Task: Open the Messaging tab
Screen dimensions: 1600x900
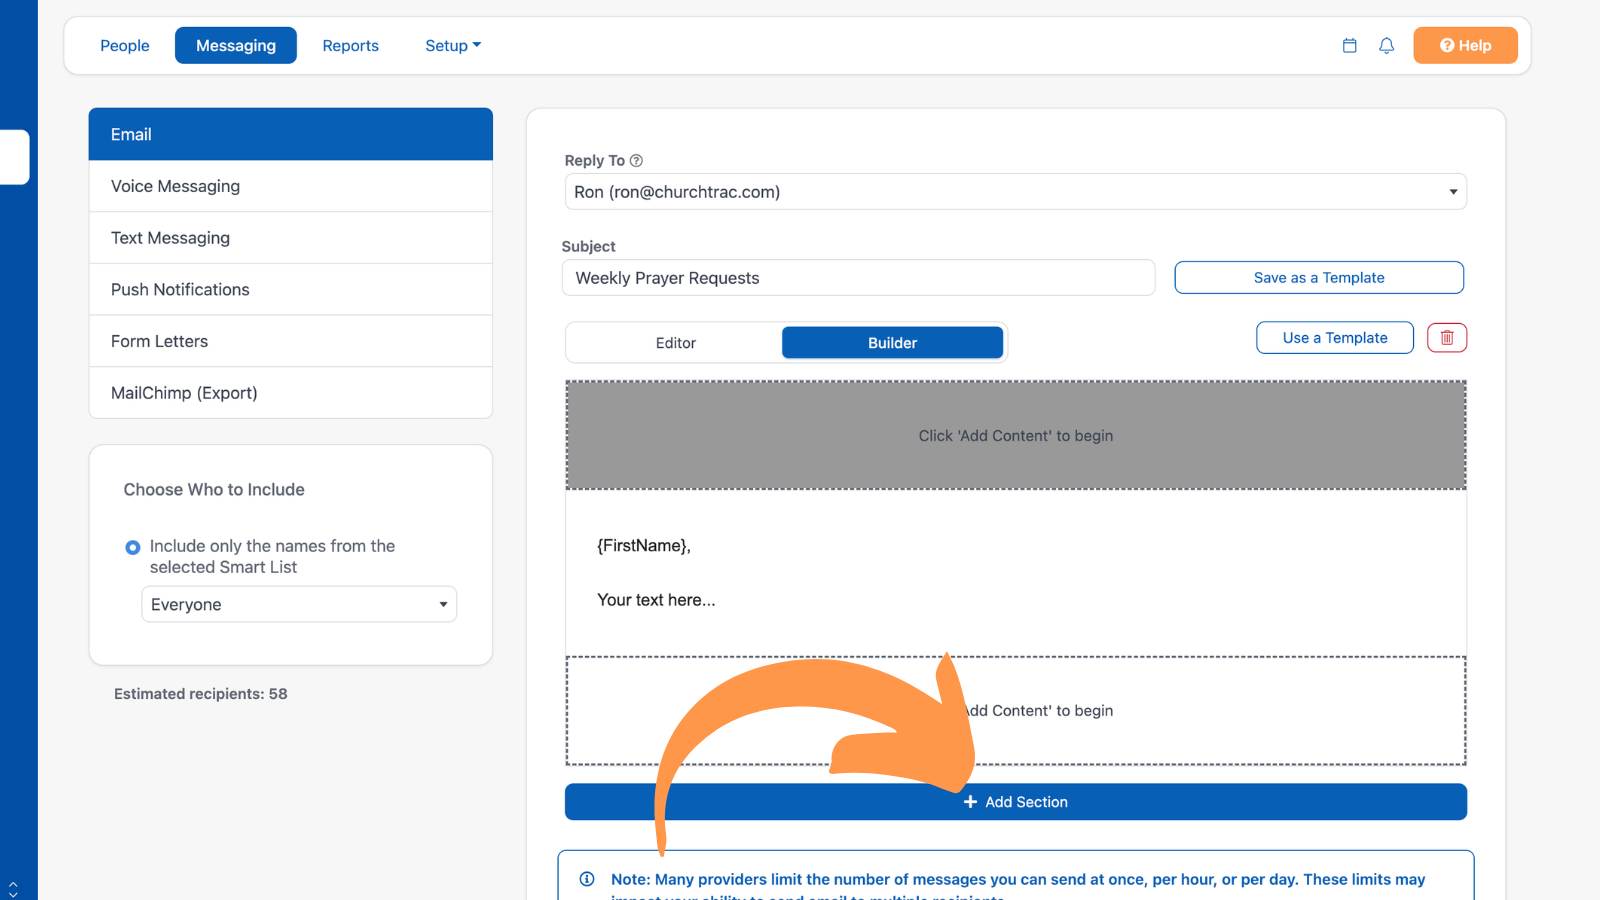Action: (236, 46)
